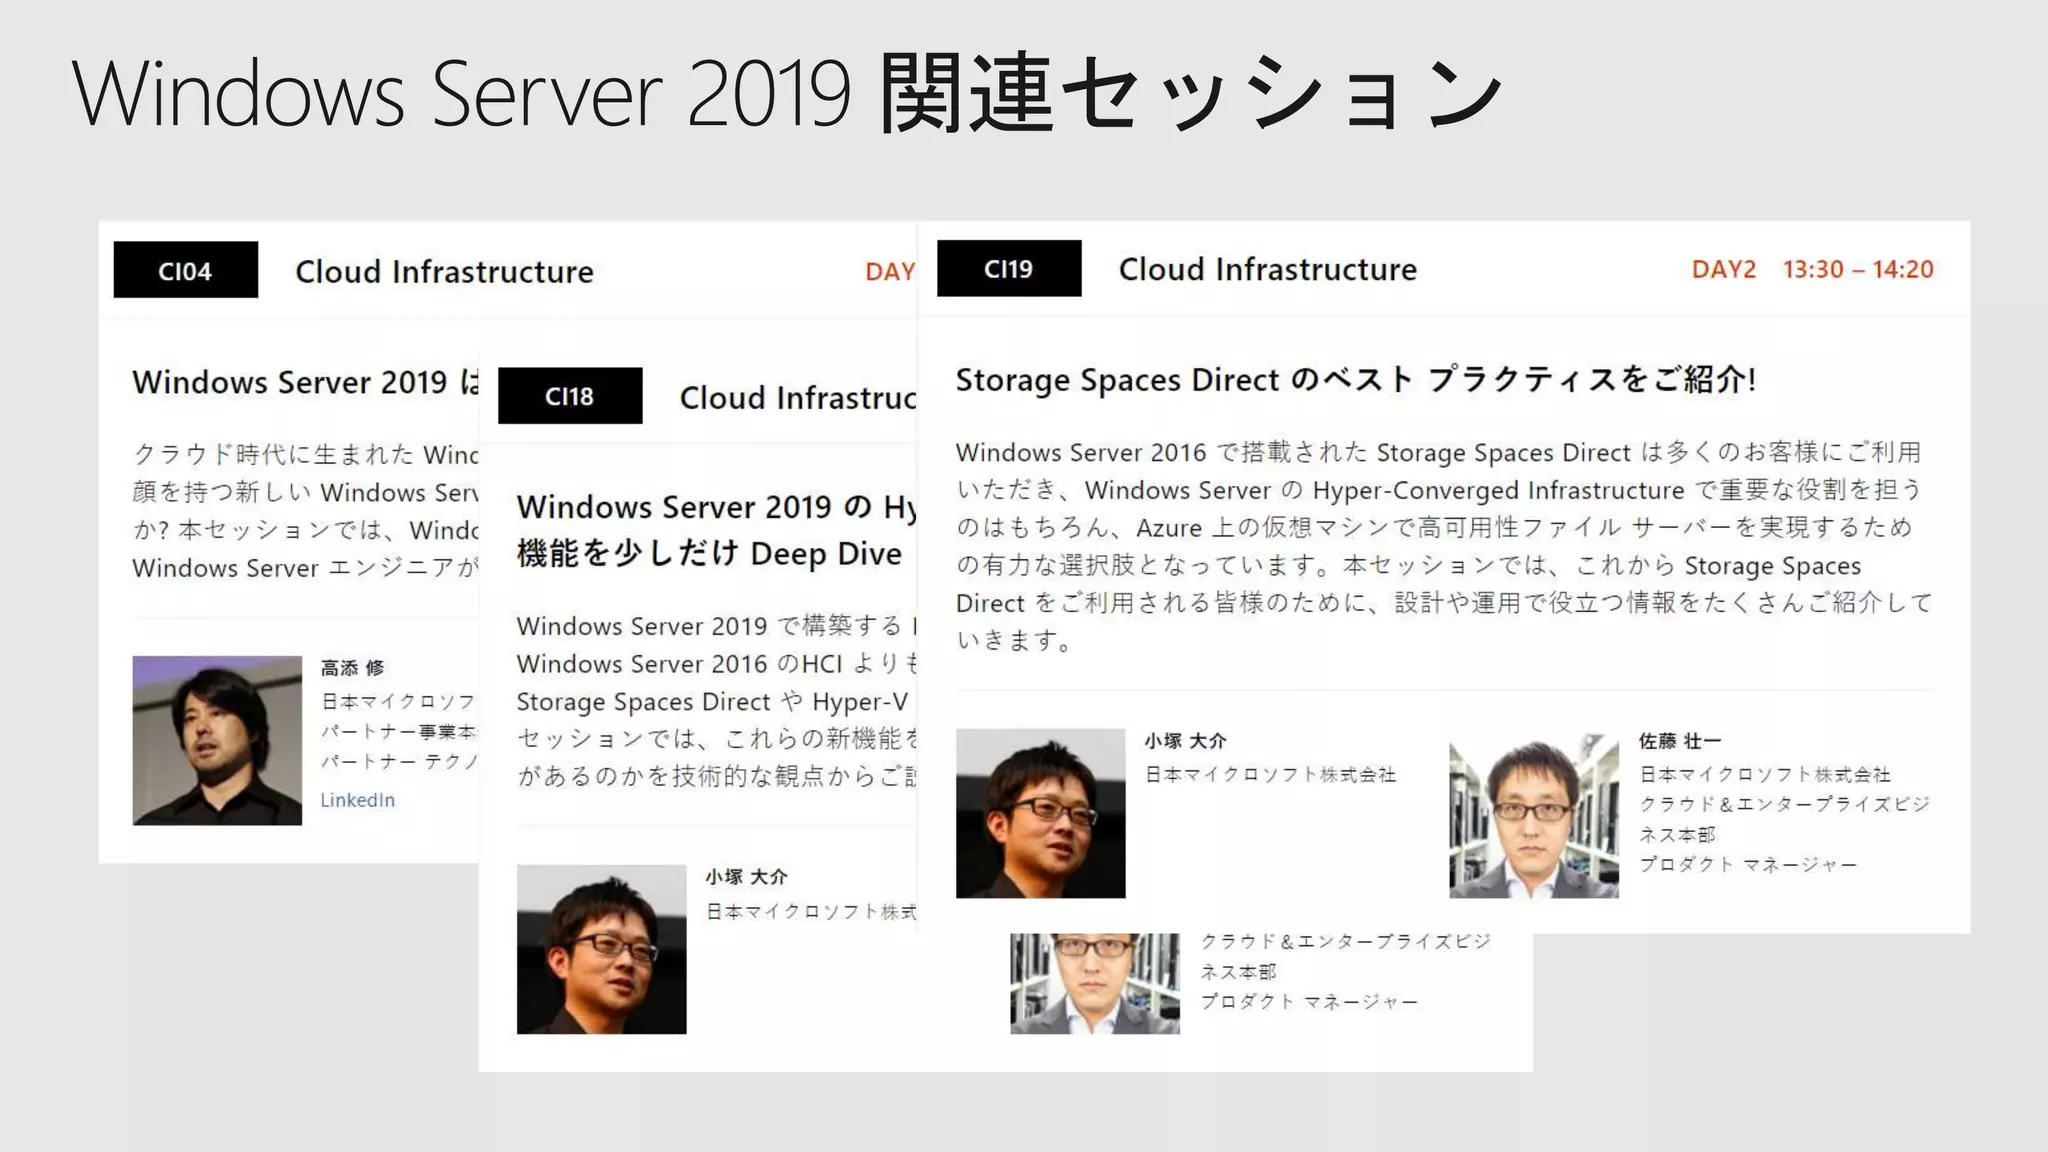2048x1152 pixels.
Task: Click the 13:30 – 14:20 time text
Action: 1858,269
